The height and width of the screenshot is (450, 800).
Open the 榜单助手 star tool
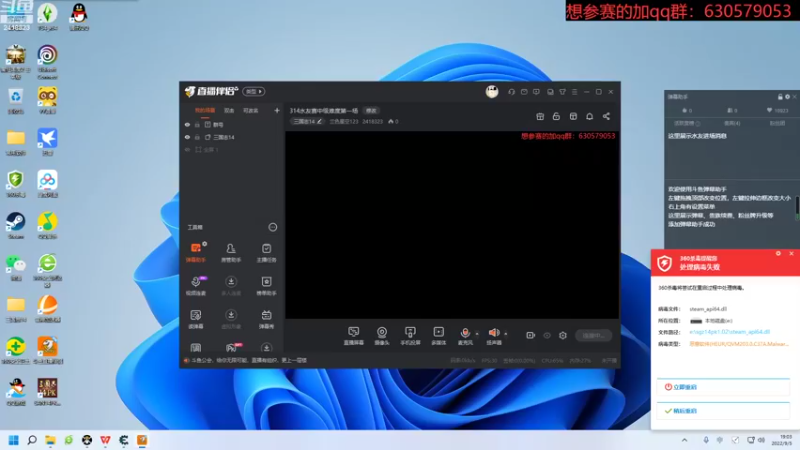coord(266,286)
